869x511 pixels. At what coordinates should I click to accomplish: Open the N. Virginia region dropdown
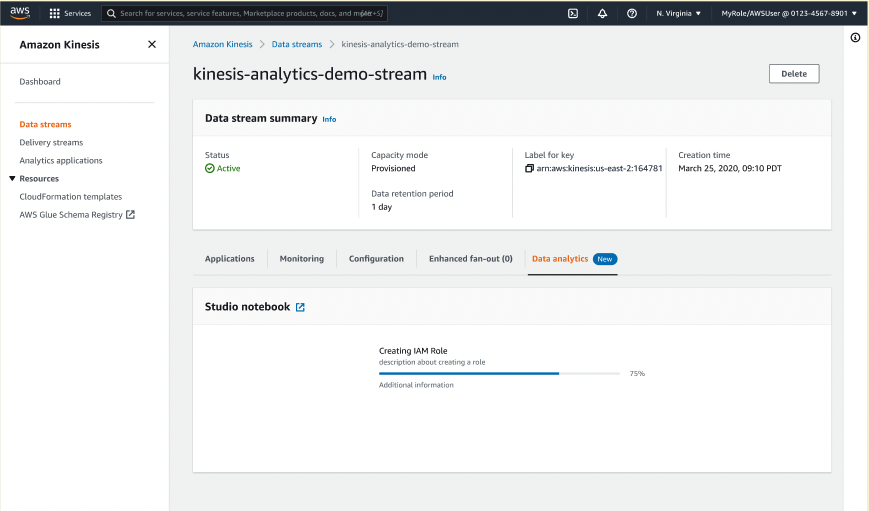678,13
